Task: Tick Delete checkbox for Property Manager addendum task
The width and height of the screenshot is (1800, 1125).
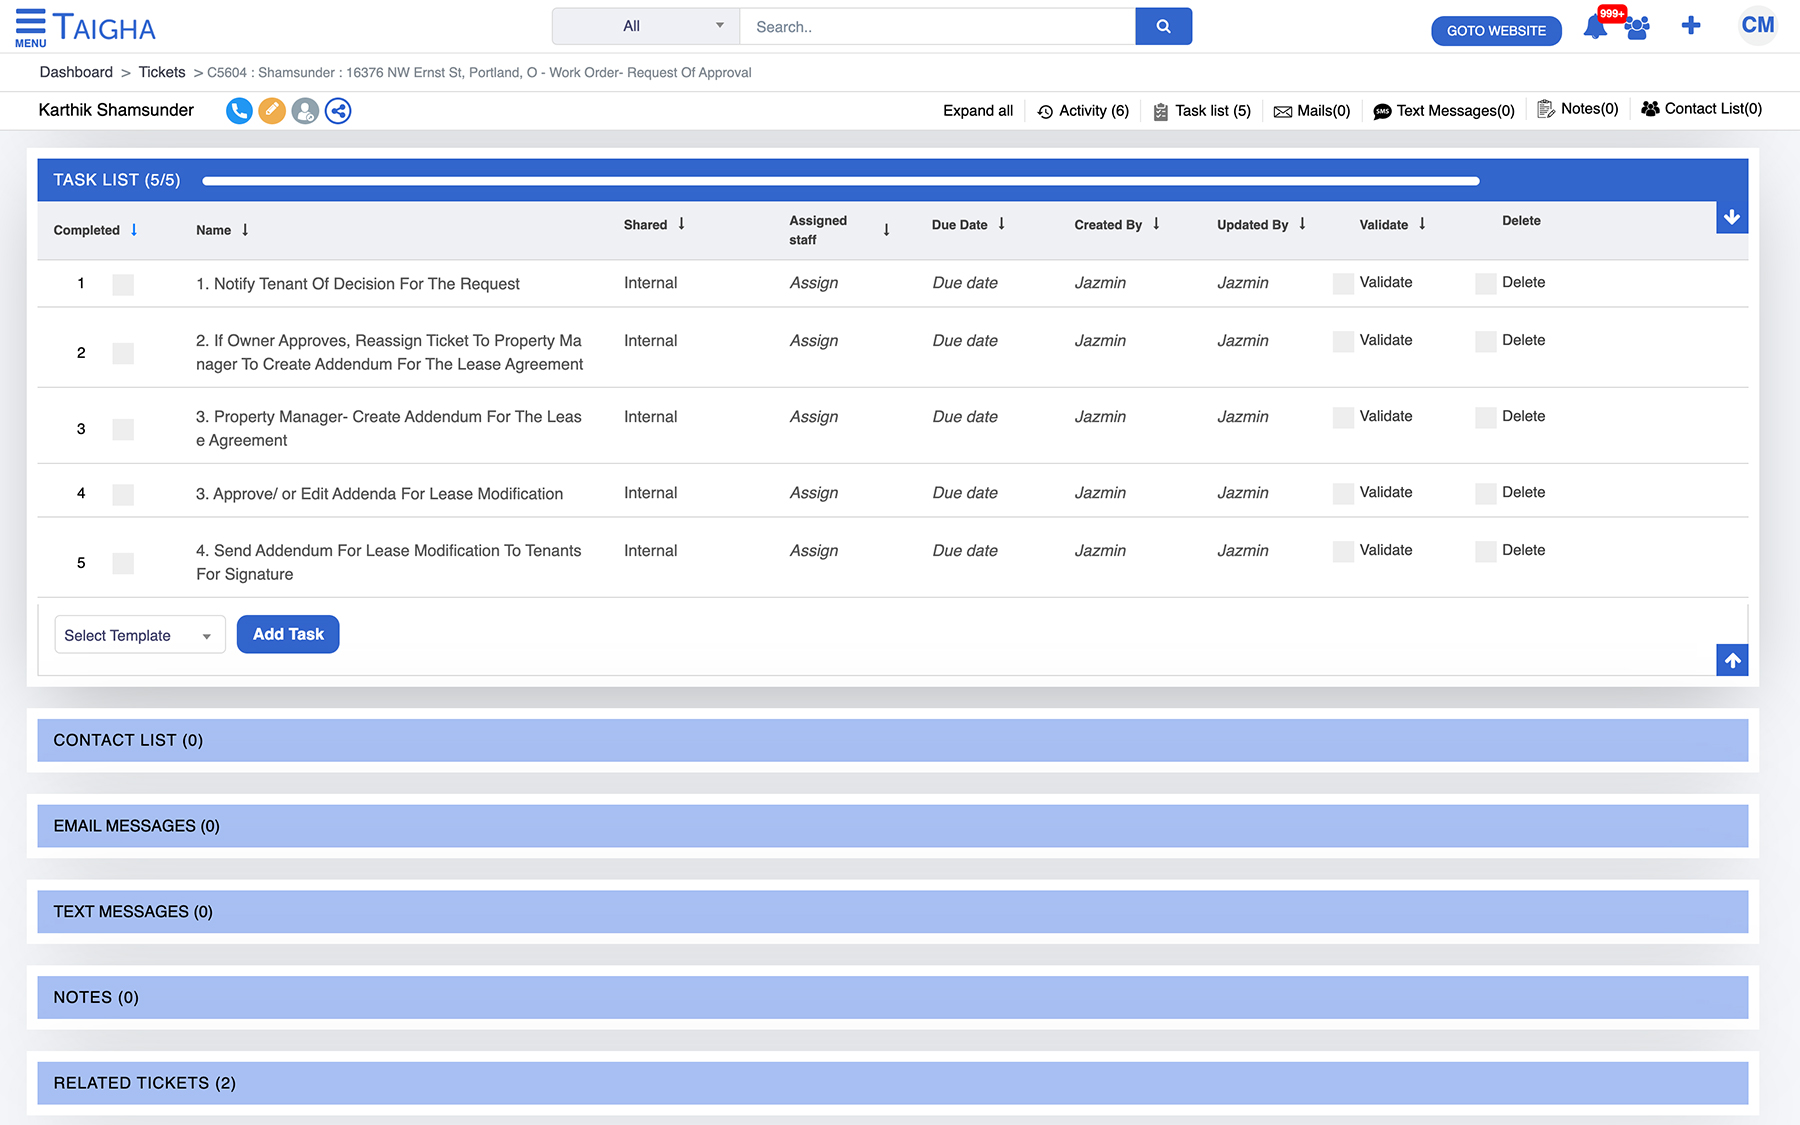Action: [1486, 418]
